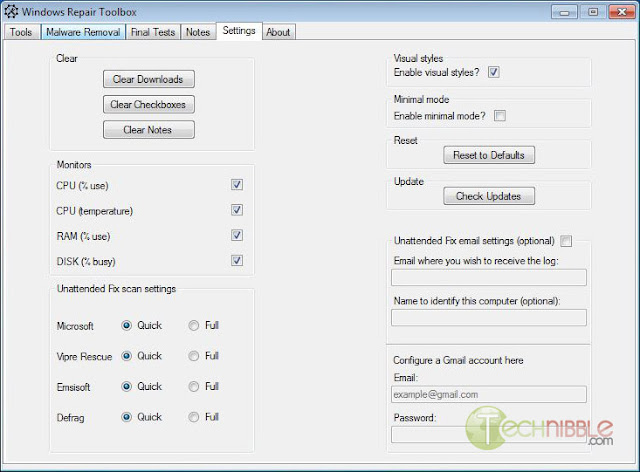The height and width of the screenshot is (472, 640).
Task: Uncheck CPU (% use) monitor checkbox
Action: coord(237,185)
